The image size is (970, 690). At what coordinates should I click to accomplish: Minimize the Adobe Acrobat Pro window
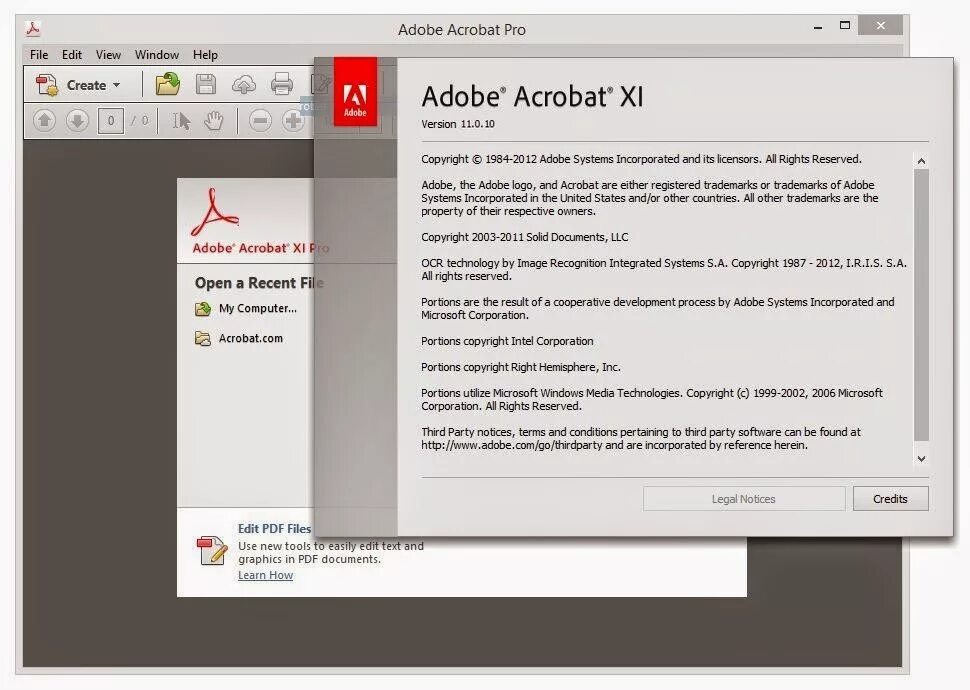coord(818,27)
